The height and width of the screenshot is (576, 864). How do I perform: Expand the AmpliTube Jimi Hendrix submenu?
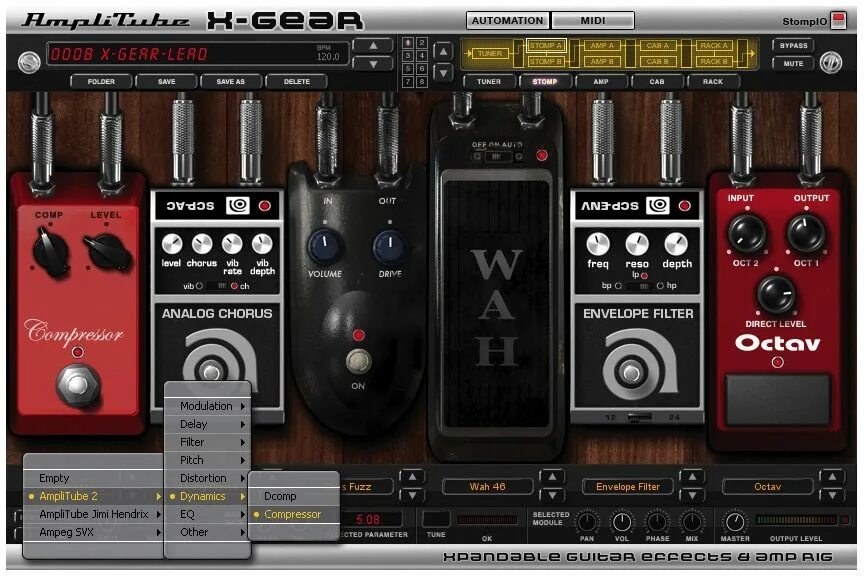94,514
